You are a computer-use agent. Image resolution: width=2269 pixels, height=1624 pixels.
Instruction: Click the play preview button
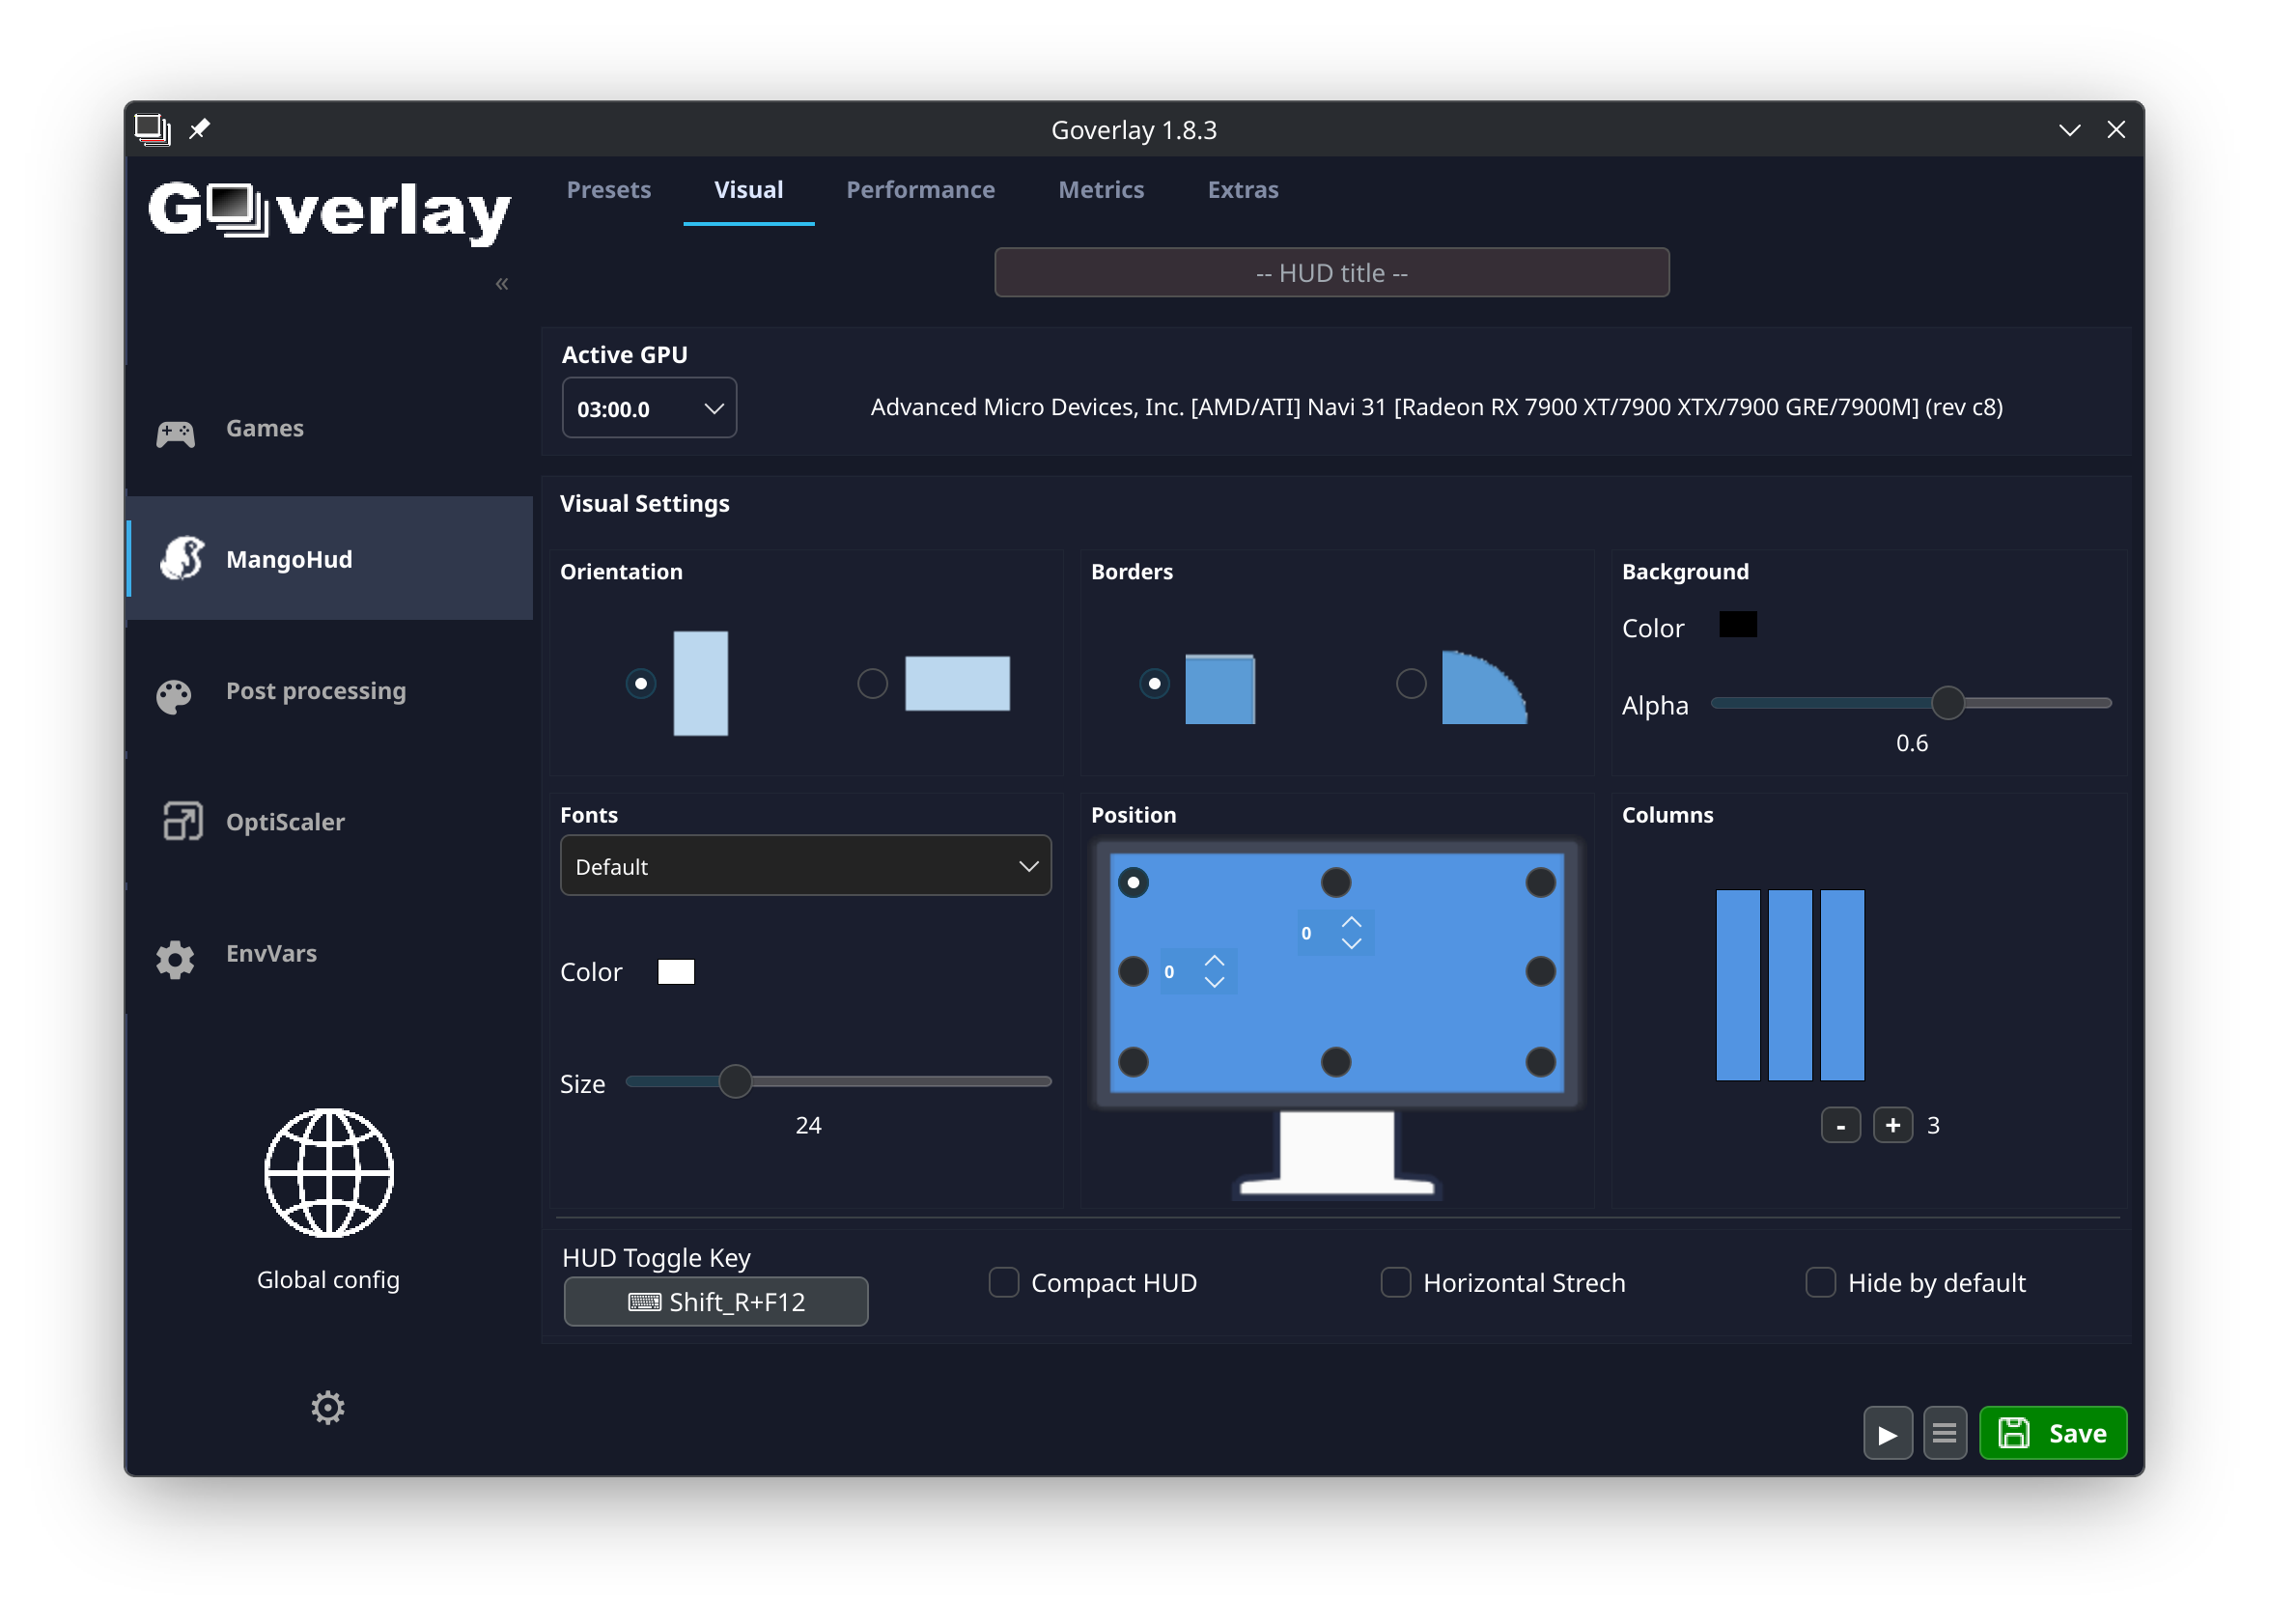pyautogui.click(x=1887, y=1433)
